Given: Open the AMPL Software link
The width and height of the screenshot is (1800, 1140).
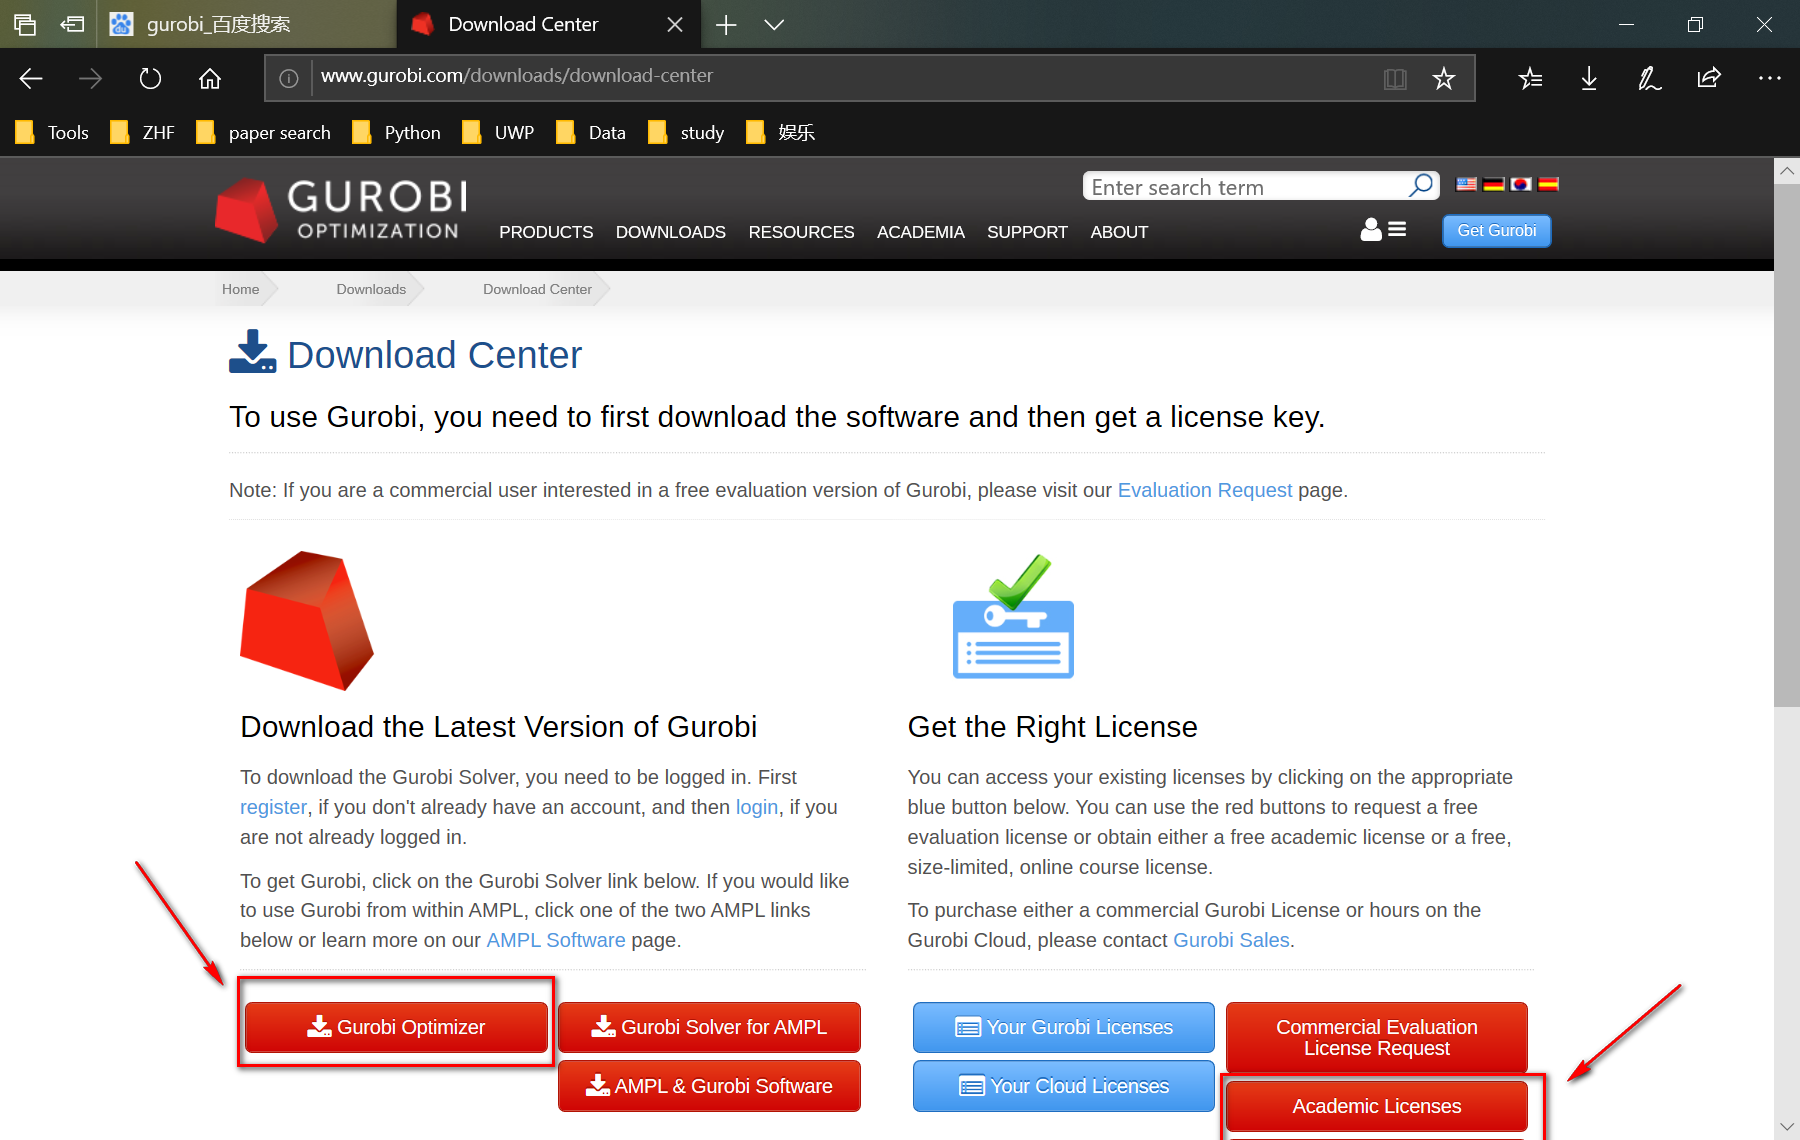Looking at the screenshot, I should point(555,940).
